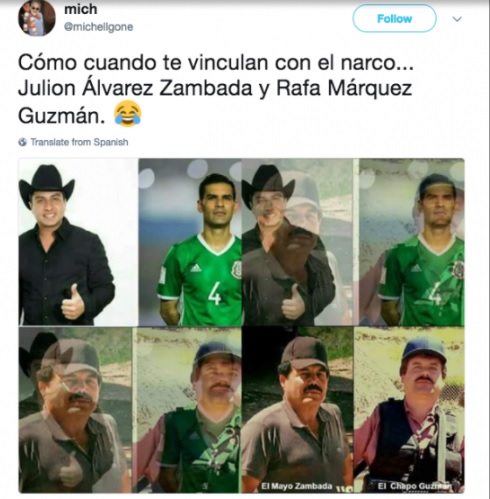Click the globe icon beside Translate

[23, 142]
